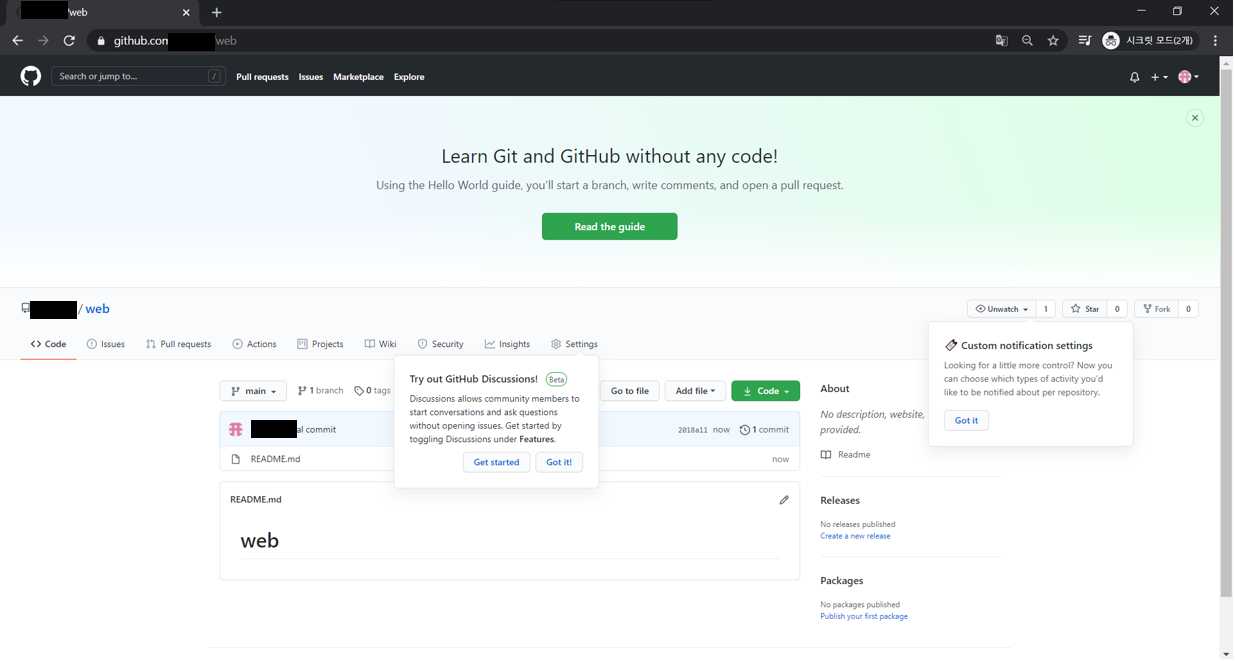
Task: Switch to the Wiki tab
Action: click(x=380, y=344)
